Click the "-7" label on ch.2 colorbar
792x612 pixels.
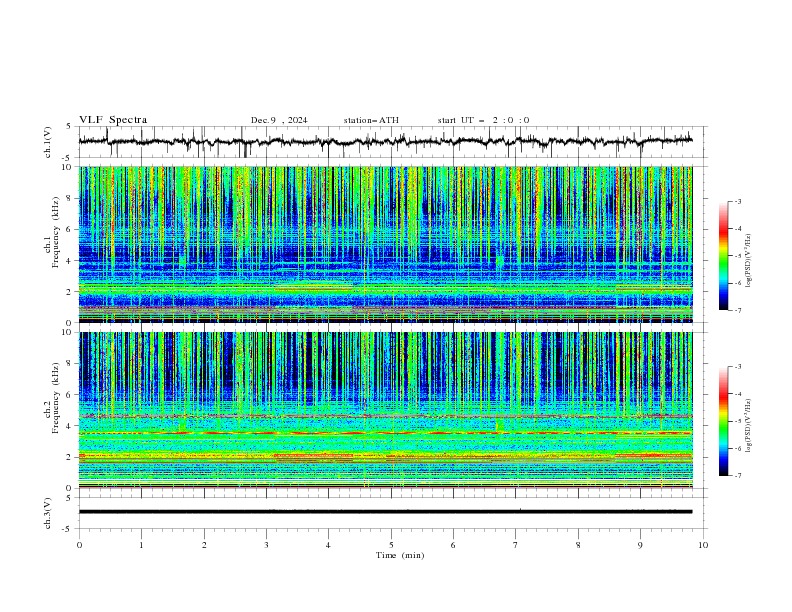[x=738, y=476]
